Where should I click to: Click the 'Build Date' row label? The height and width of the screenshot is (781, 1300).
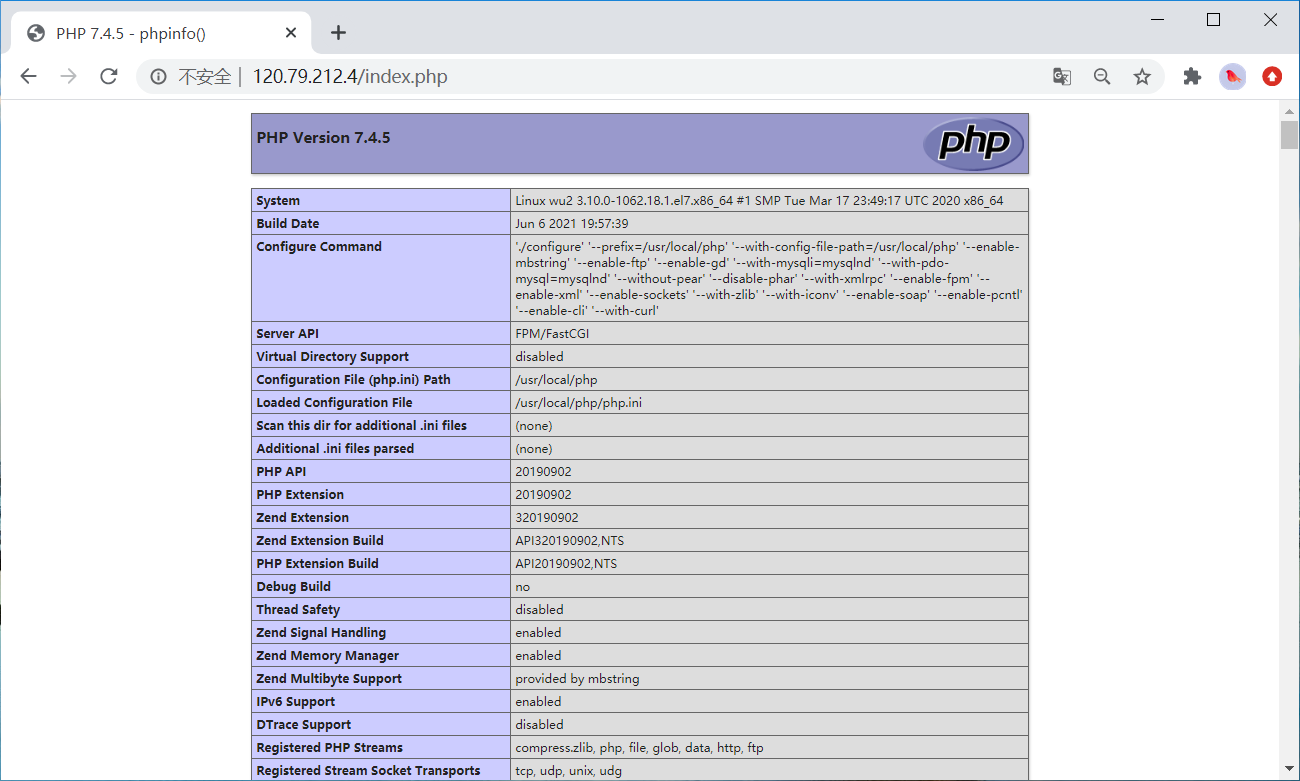[288, 224]
